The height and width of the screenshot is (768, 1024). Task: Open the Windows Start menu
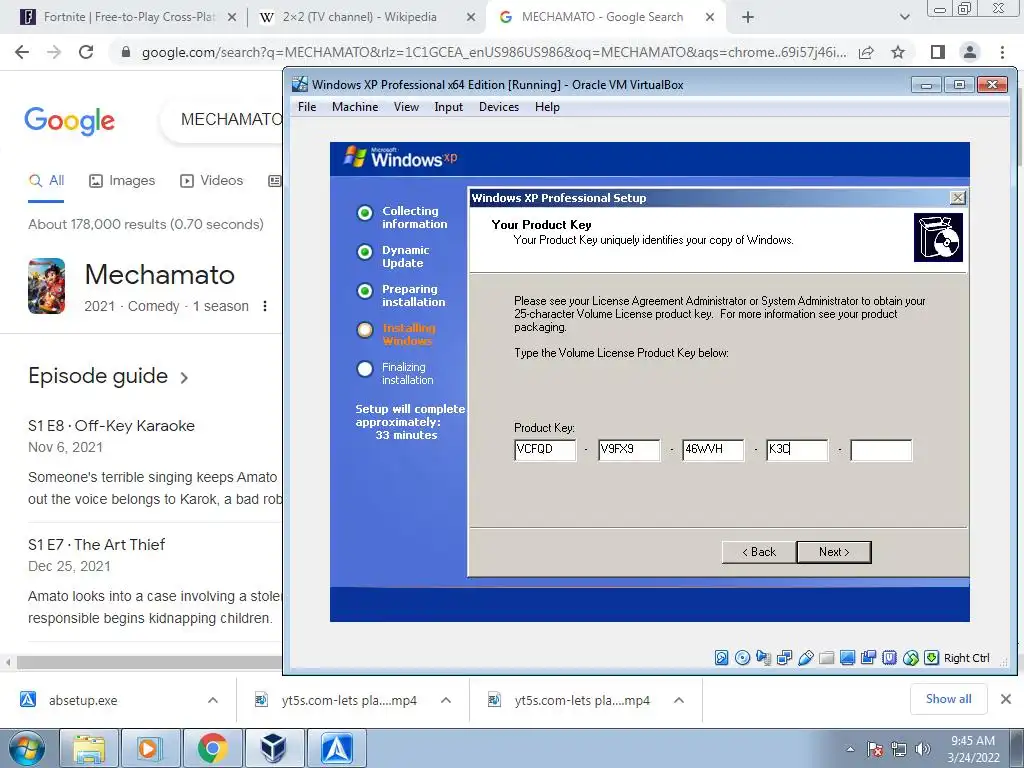point(27,748)
